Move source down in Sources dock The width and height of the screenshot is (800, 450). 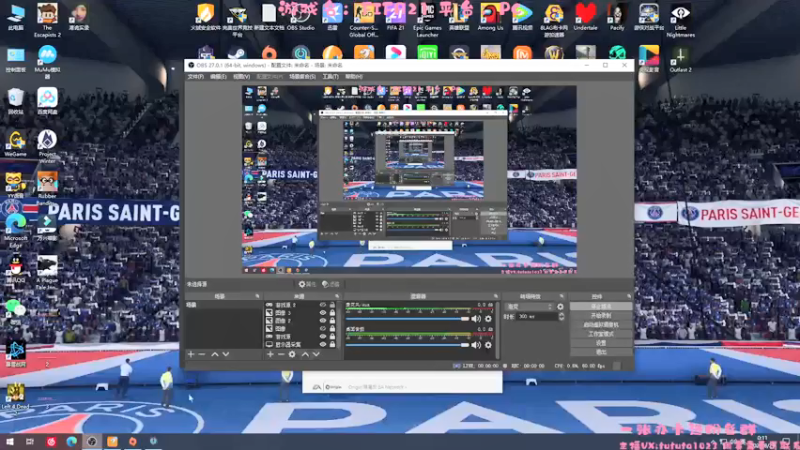pos(316,354)
